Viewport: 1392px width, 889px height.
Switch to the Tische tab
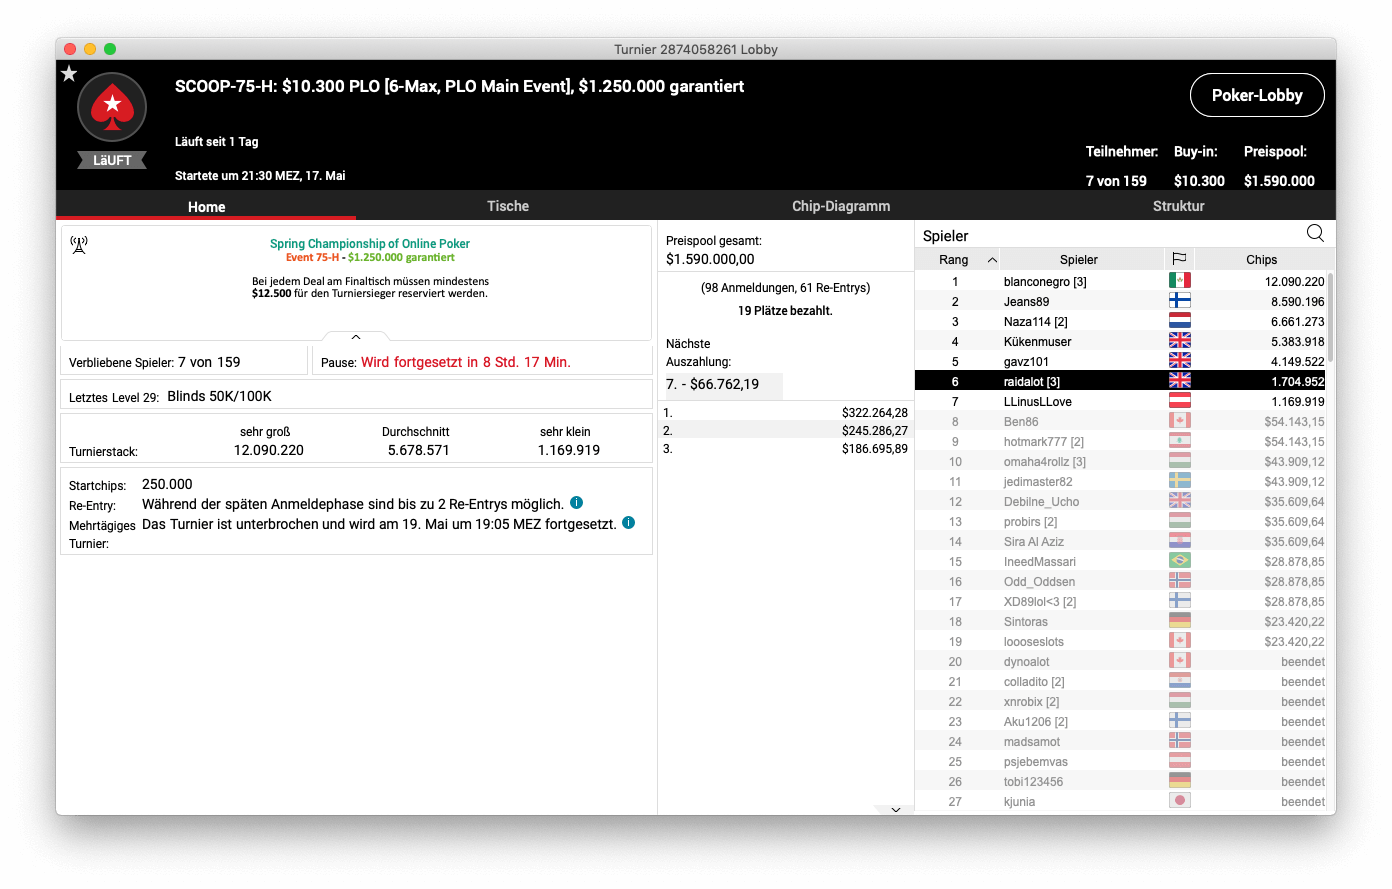(507, 206)
